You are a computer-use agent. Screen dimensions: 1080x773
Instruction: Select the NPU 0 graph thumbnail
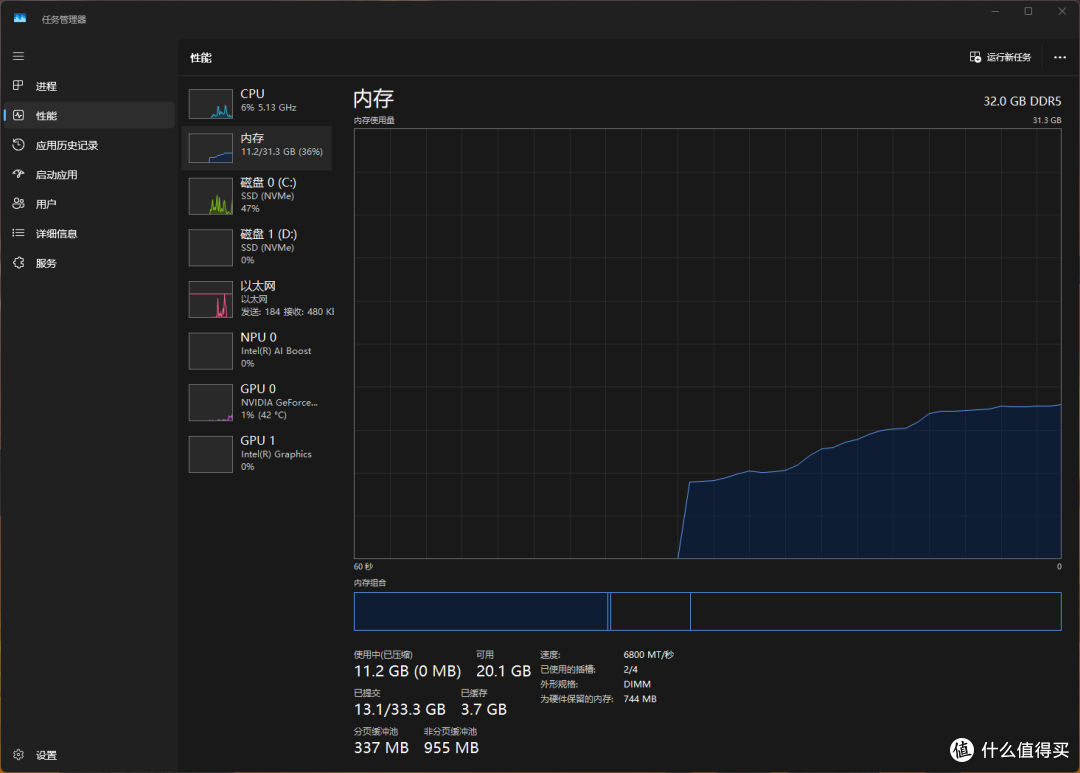(x=211, y=351)
